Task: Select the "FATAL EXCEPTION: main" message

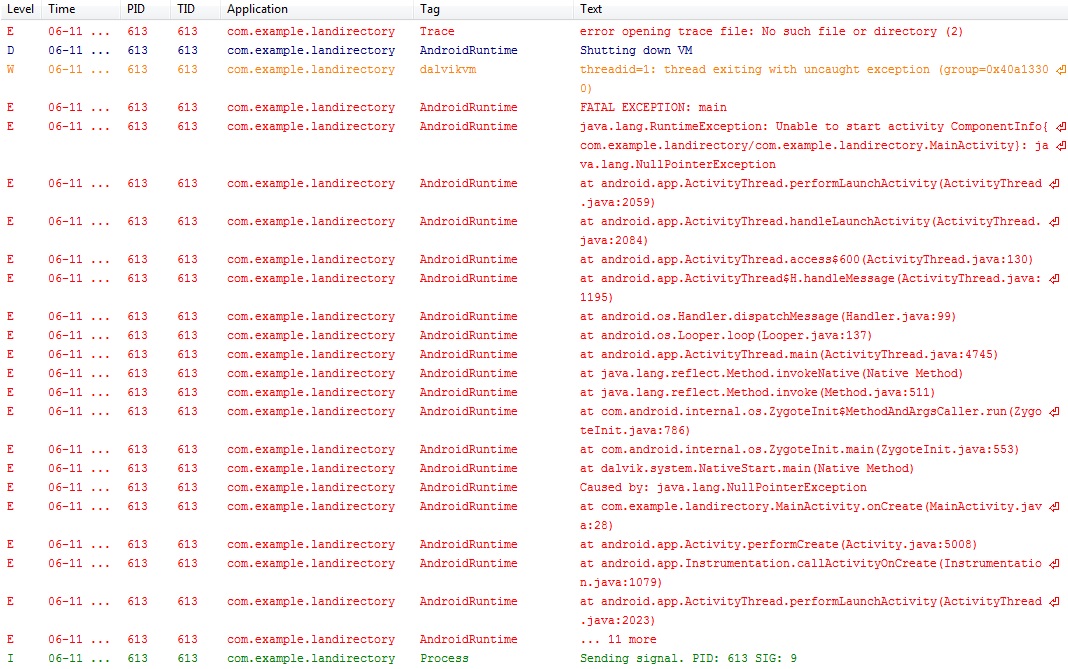Action: tap(653, 108)
